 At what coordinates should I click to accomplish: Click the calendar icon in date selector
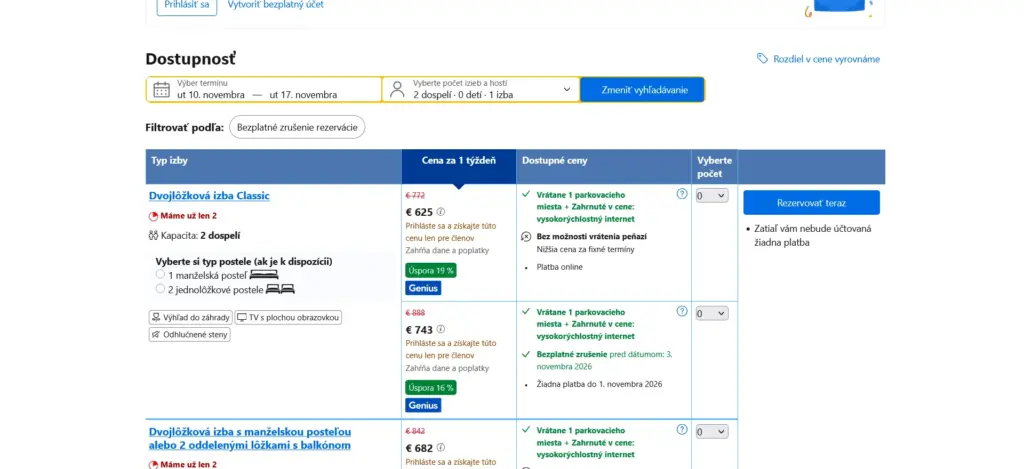coord(161,89)
